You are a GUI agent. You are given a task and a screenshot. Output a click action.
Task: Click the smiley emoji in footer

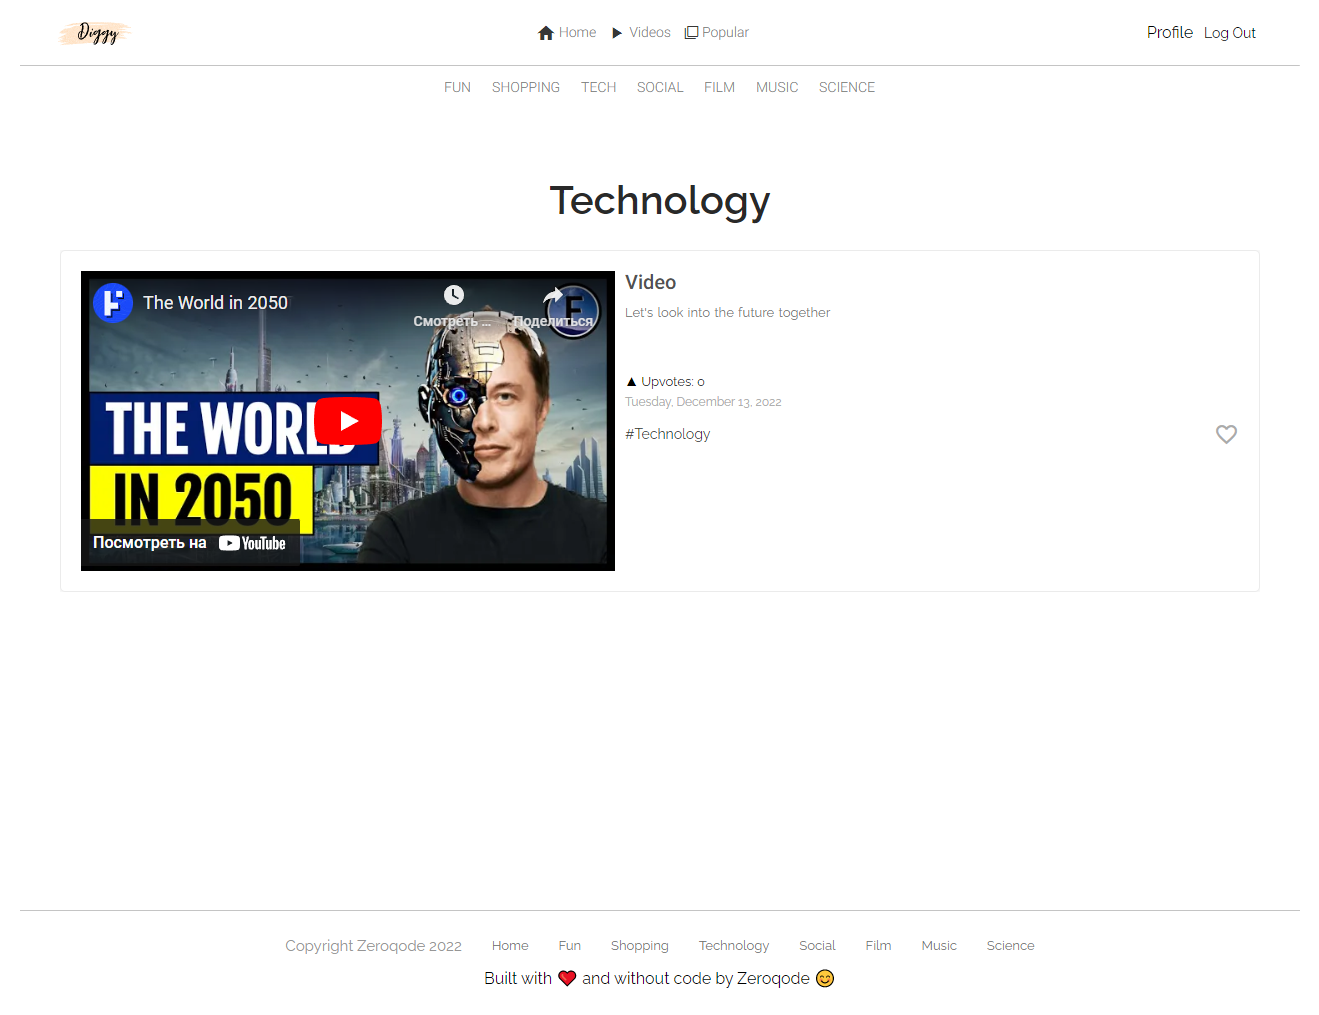pos(825,979)
